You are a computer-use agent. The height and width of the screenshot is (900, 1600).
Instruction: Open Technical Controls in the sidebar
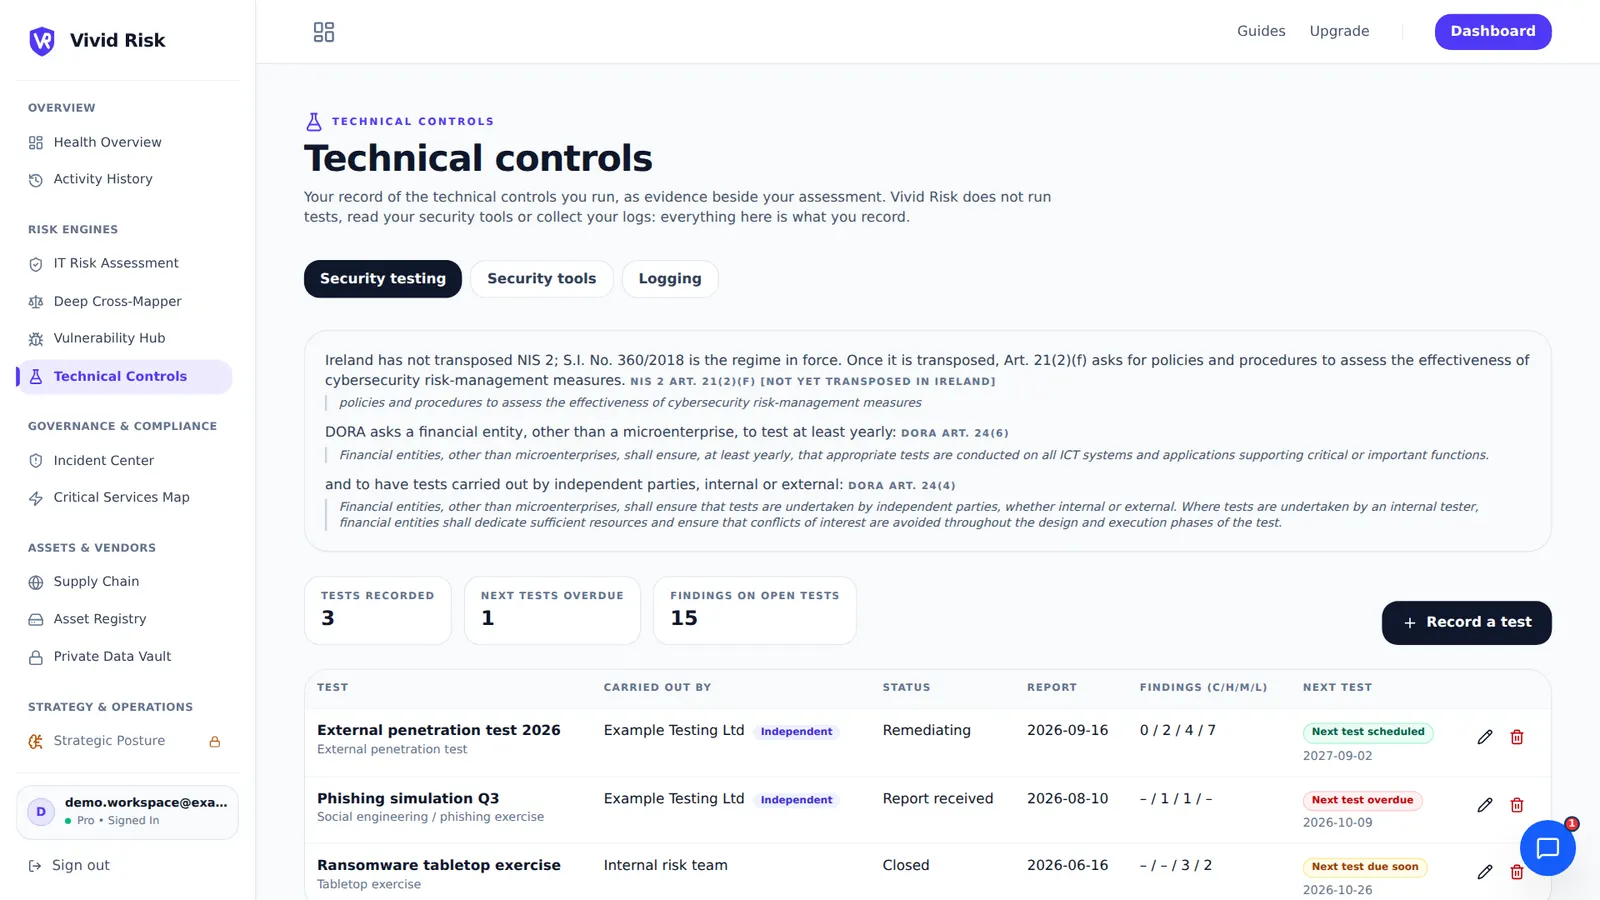click(125, 377)
